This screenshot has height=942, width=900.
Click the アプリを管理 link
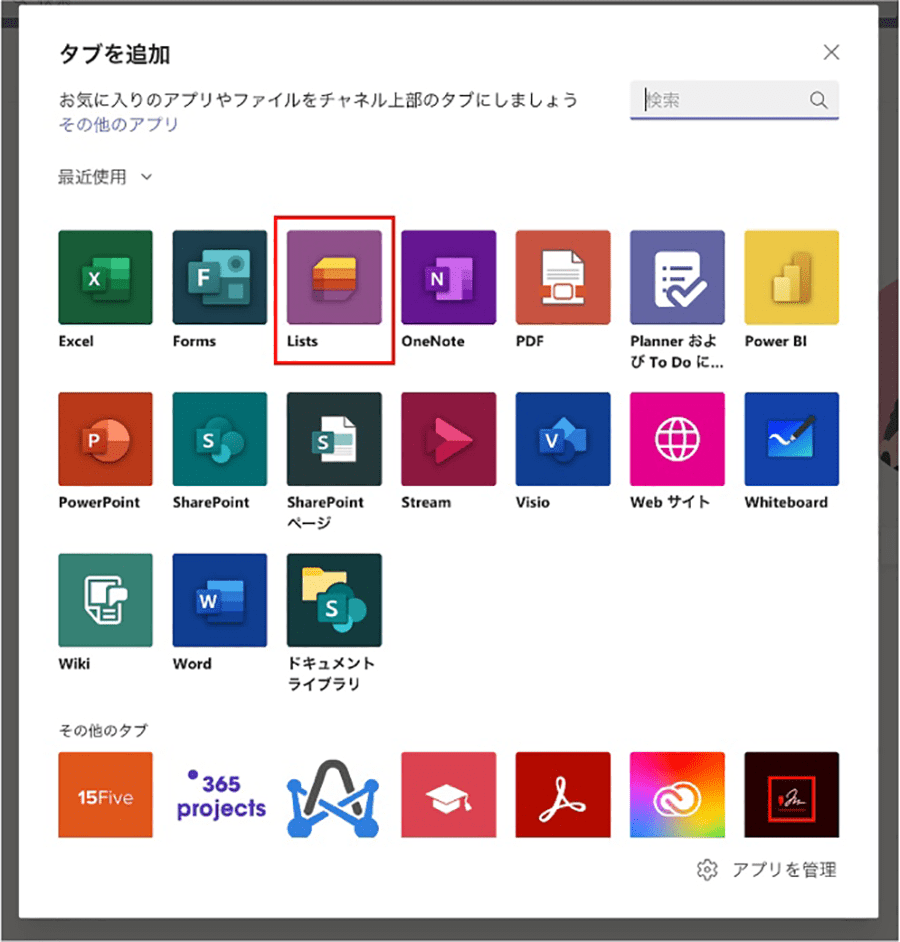click(x=784, y=869)
